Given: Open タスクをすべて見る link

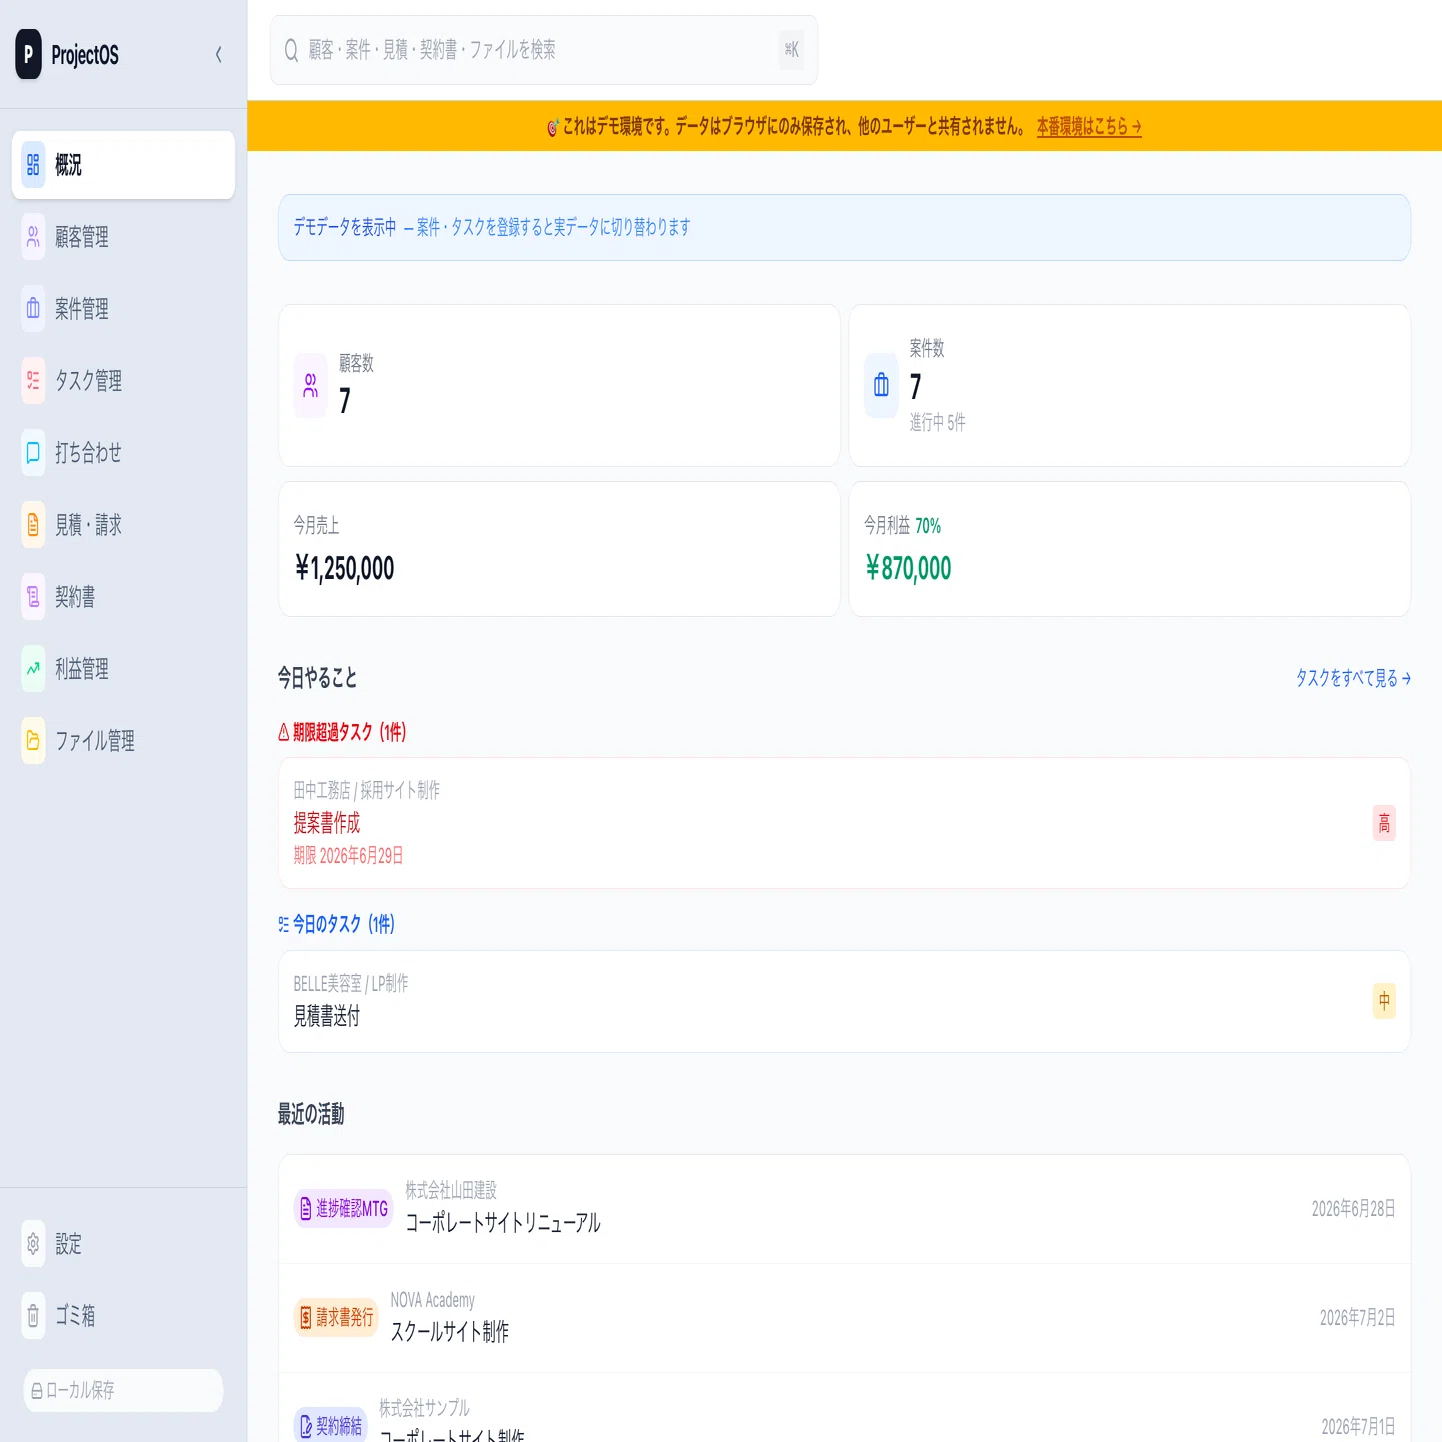Looking at the screenshot, I should 1353,678.
